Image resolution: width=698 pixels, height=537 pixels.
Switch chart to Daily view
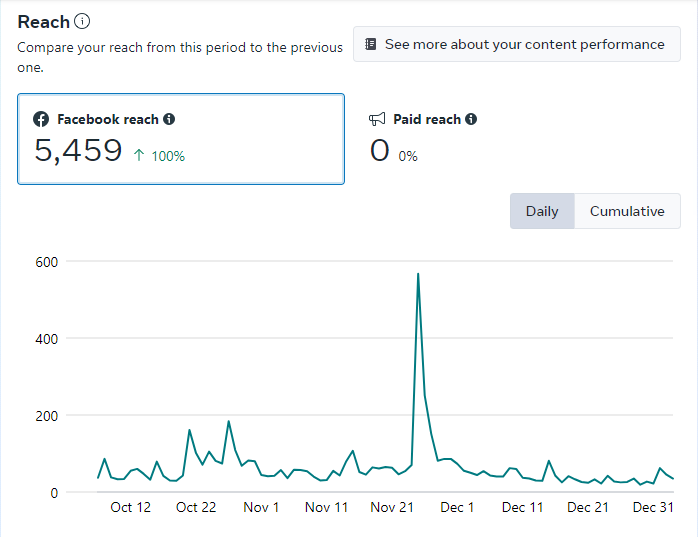(542, 211)
